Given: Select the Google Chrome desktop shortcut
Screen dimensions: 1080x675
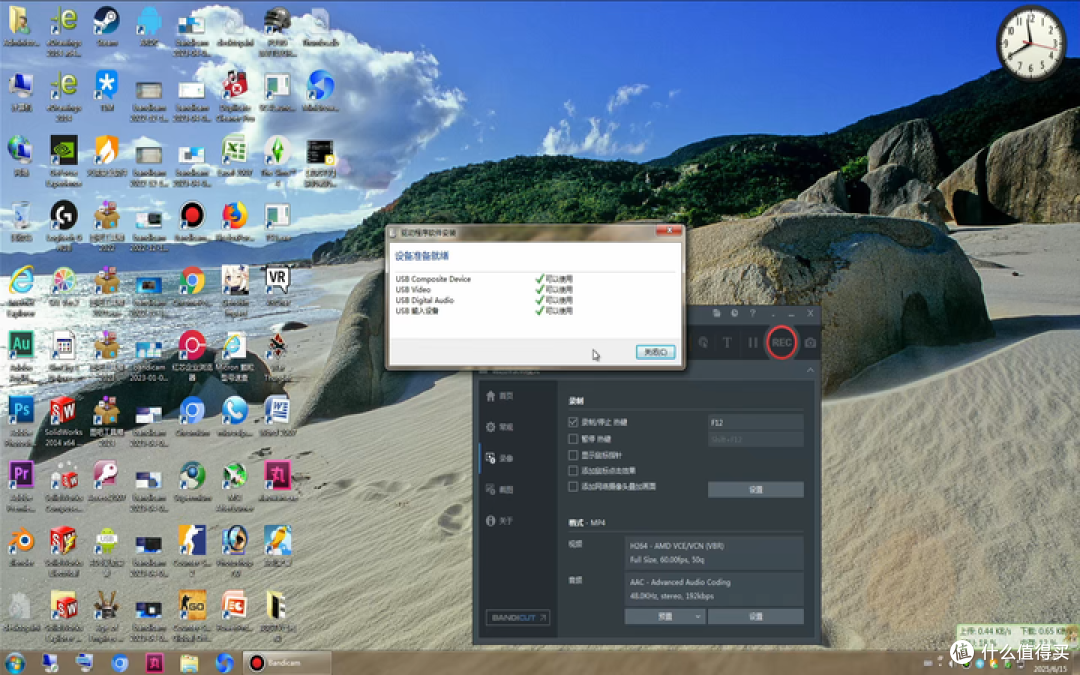Looking at the screenshot, I should coord(191,285).
